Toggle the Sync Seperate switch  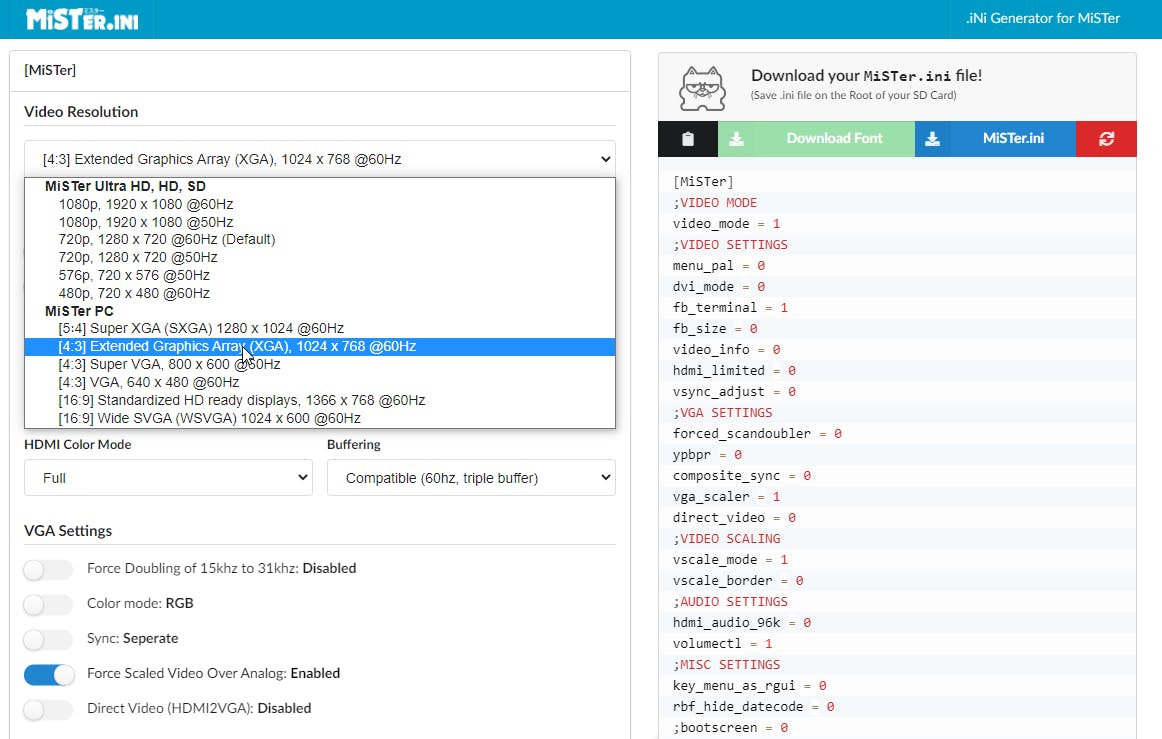48,639
